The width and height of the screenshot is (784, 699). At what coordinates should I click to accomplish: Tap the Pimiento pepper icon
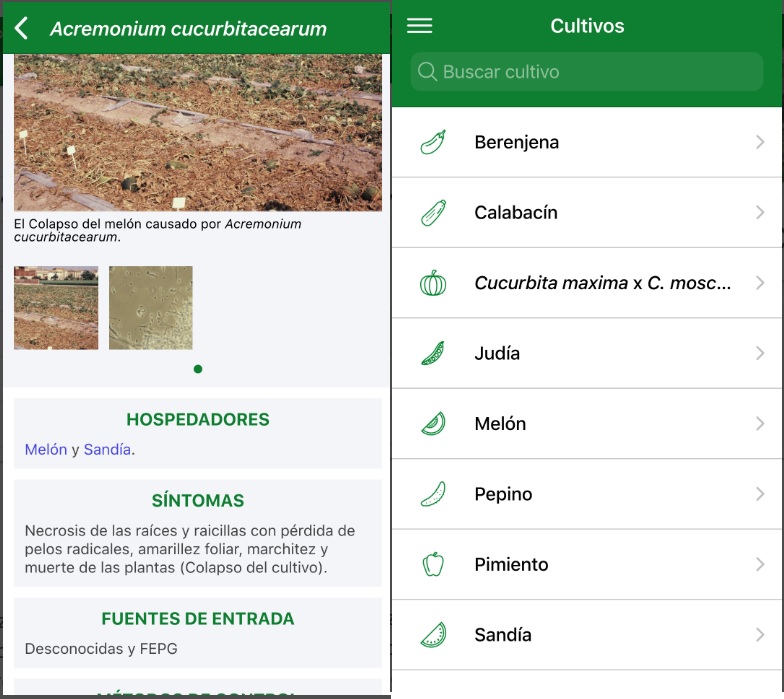(x=433, y=564)
